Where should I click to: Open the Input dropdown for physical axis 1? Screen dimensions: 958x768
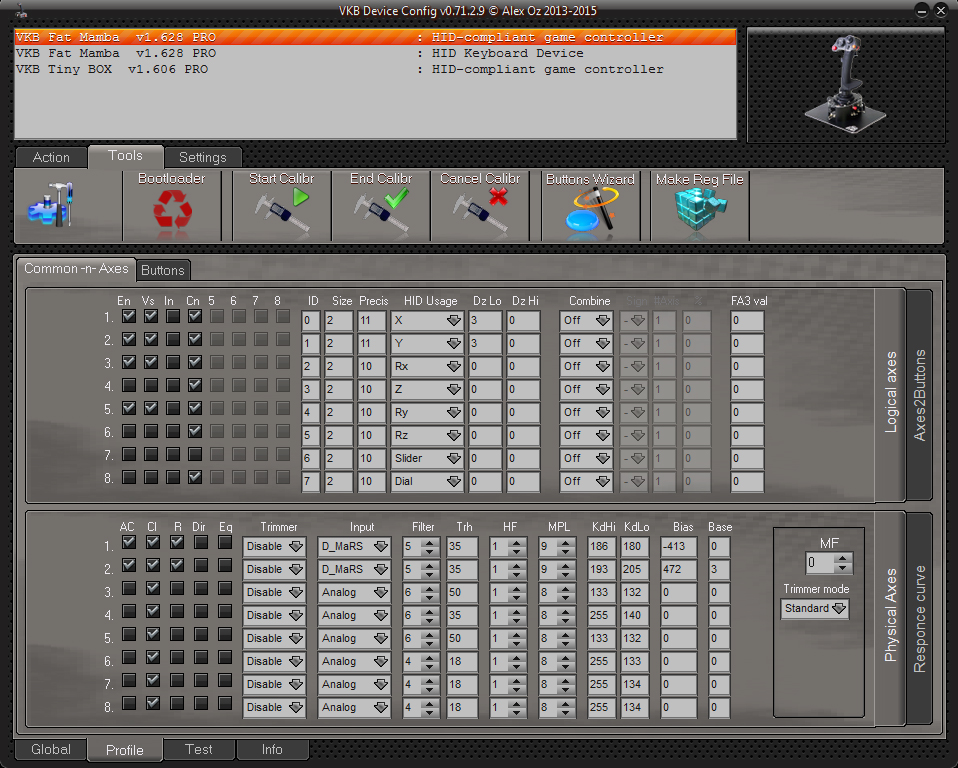pyautogui.click(x=354, y=546)
